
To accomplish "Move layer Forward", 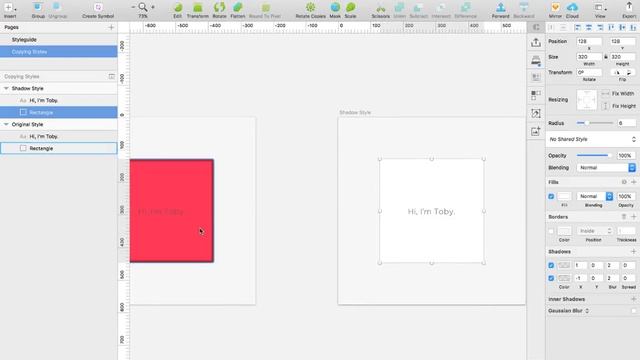I will [x=500, y=10].
